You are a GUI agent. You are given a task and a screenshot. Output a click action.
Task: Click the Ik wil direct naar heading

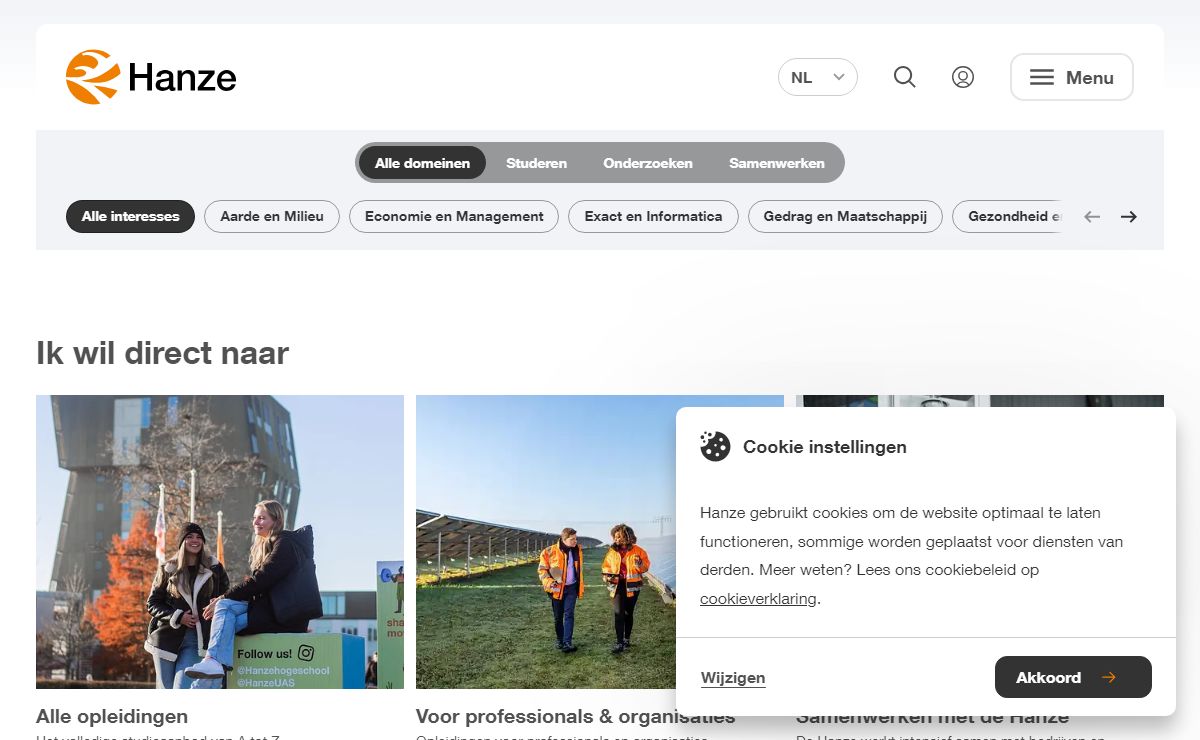point(162,353)
